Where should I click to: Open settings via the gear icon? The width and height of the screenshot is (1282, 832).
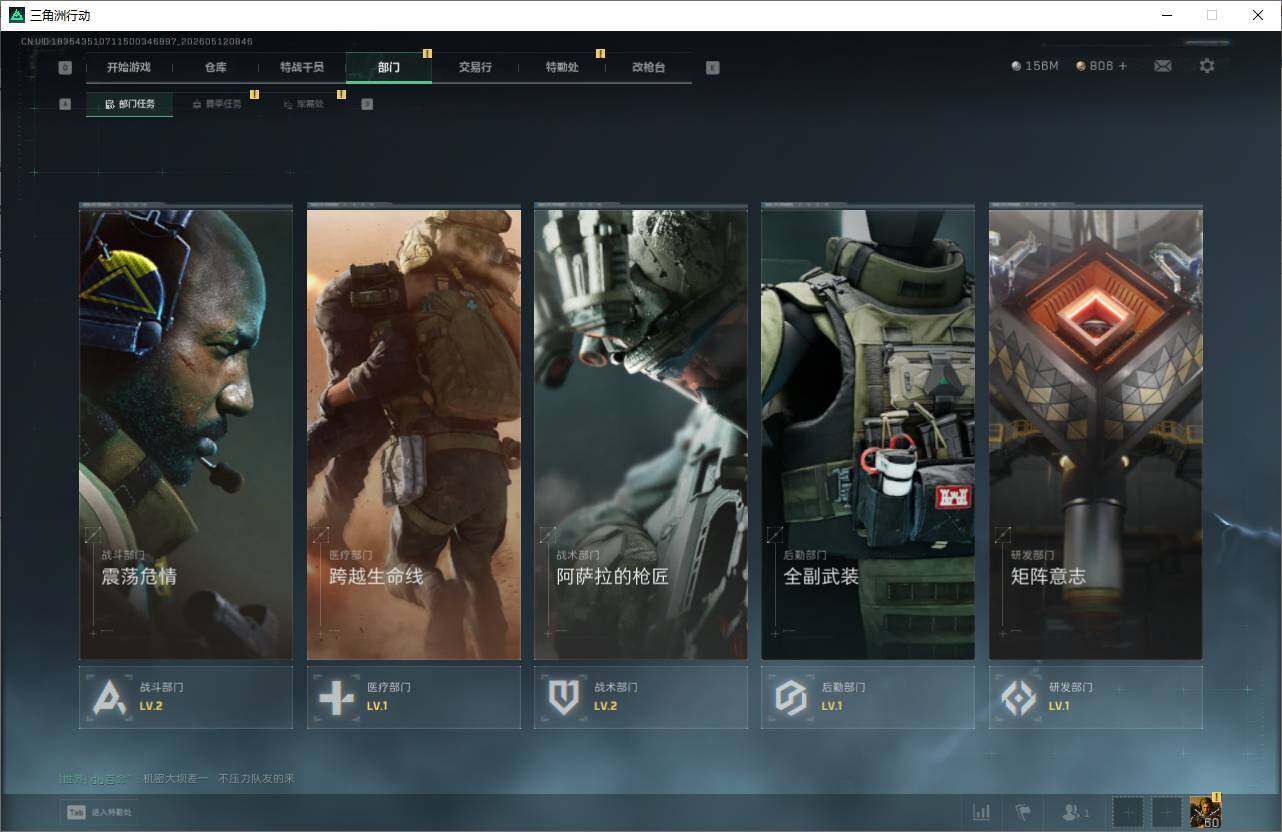pyautogui.click(x=1207, y=66)
